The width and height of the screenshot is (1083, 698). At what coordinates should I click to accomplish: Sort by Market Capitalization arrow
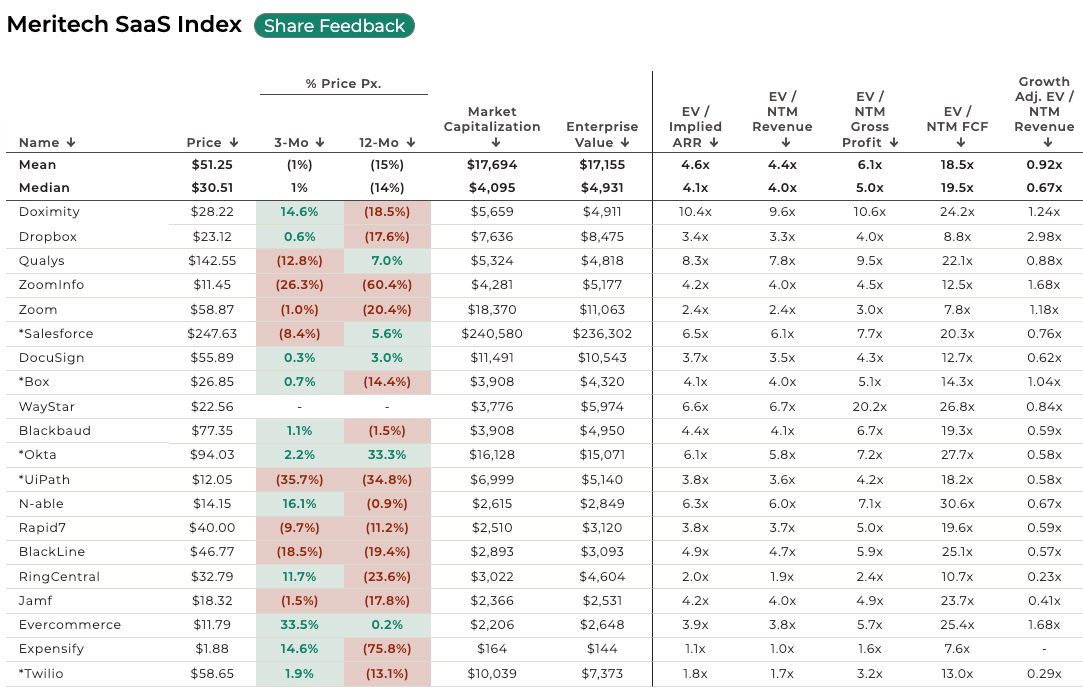(492, 143)
